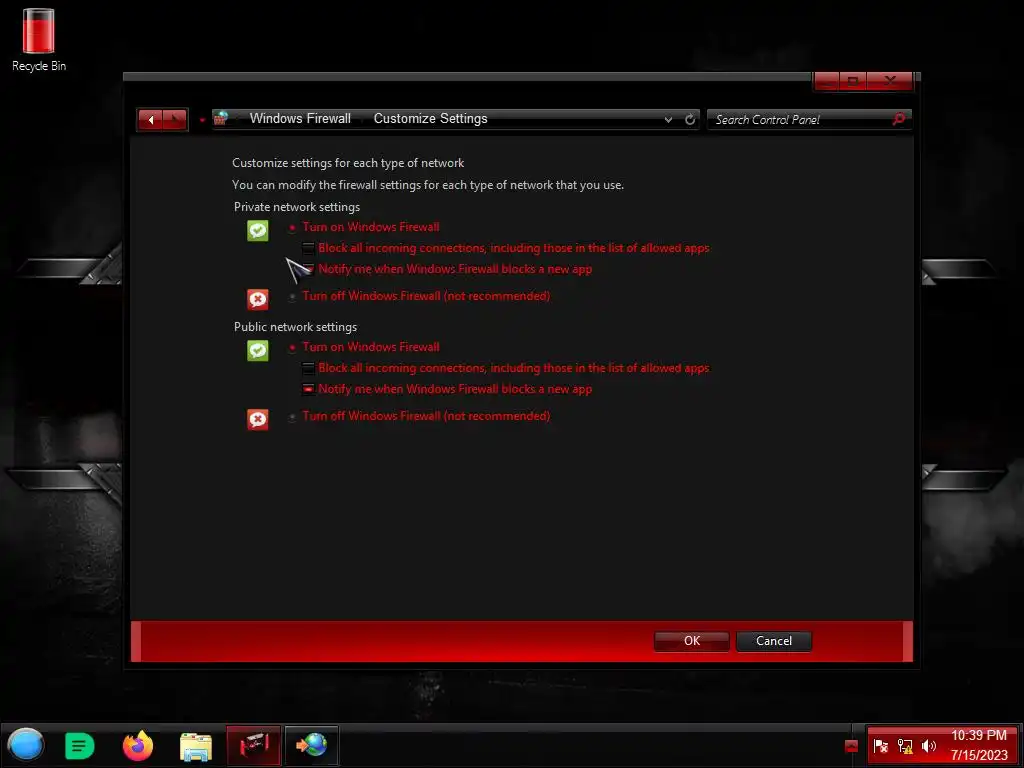Click the clock showing 10:39 PM
The image size is (1024, 768).
979,746
